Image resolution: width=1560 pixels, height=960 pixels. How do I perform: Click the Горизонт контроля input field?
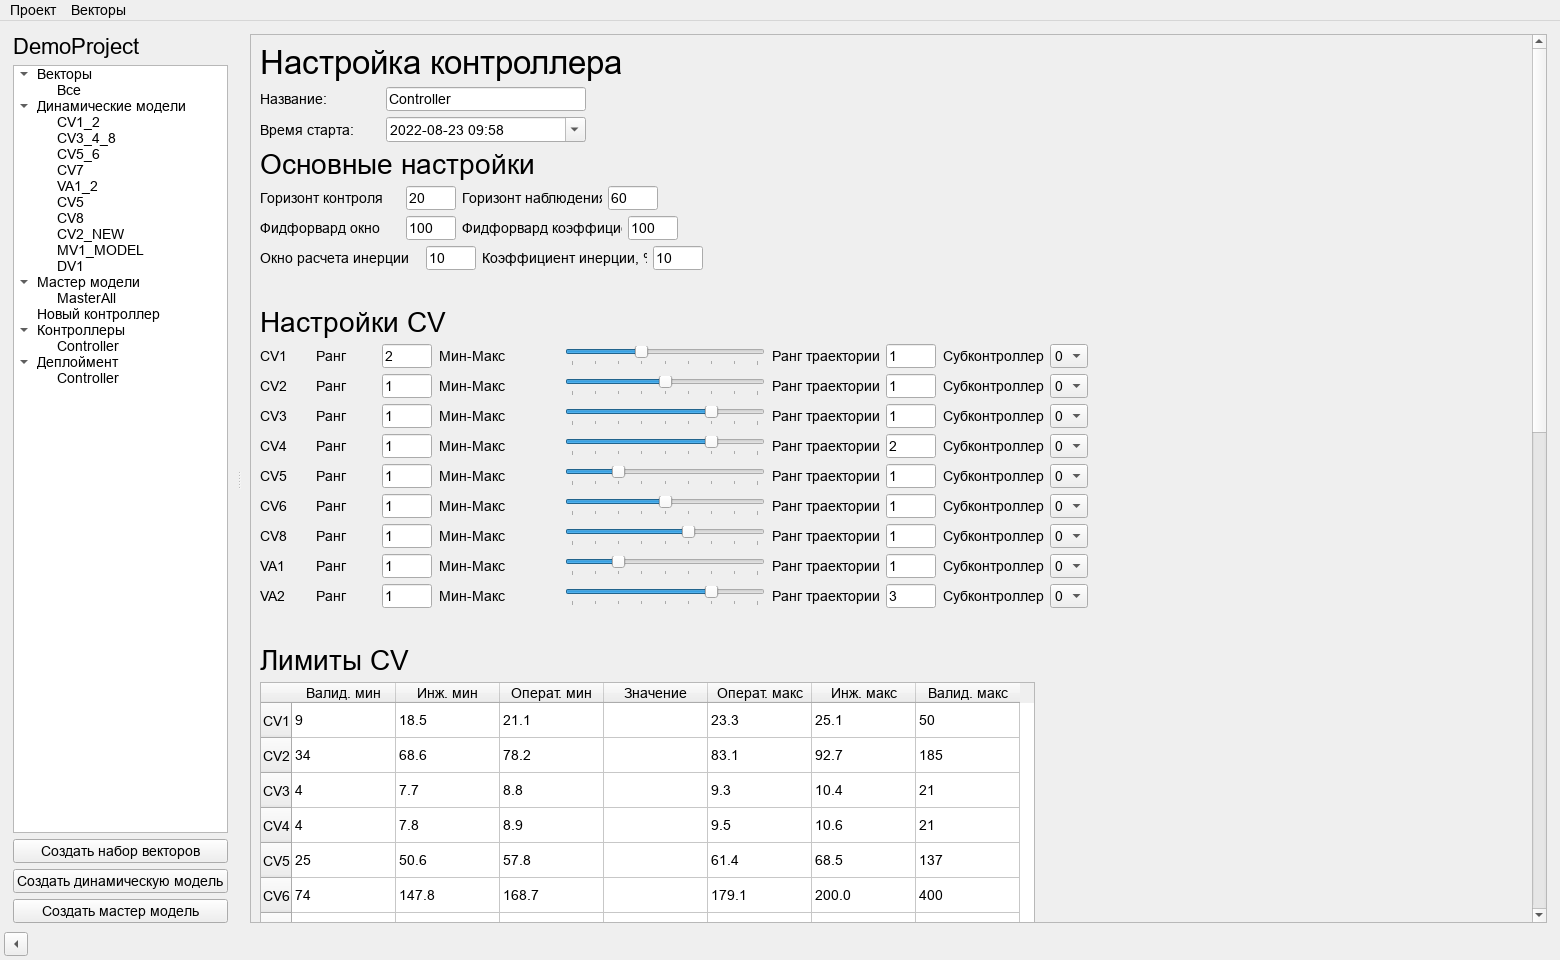(x=431, y=198)
